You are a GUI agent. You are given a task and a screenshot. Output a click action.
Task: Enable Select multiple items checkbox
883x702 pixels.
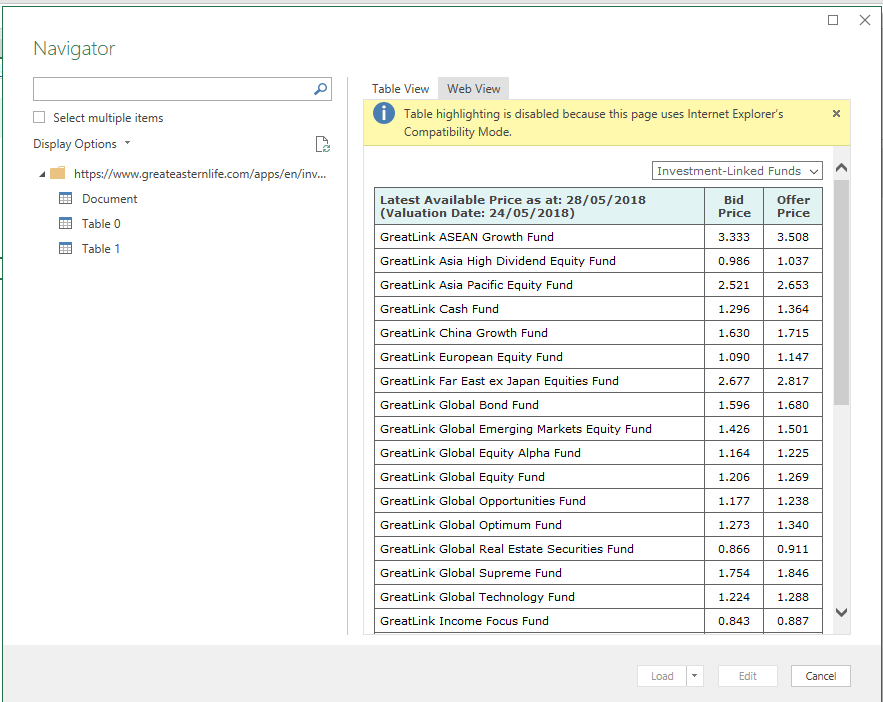pyautogui.click(x=39, y=117)
